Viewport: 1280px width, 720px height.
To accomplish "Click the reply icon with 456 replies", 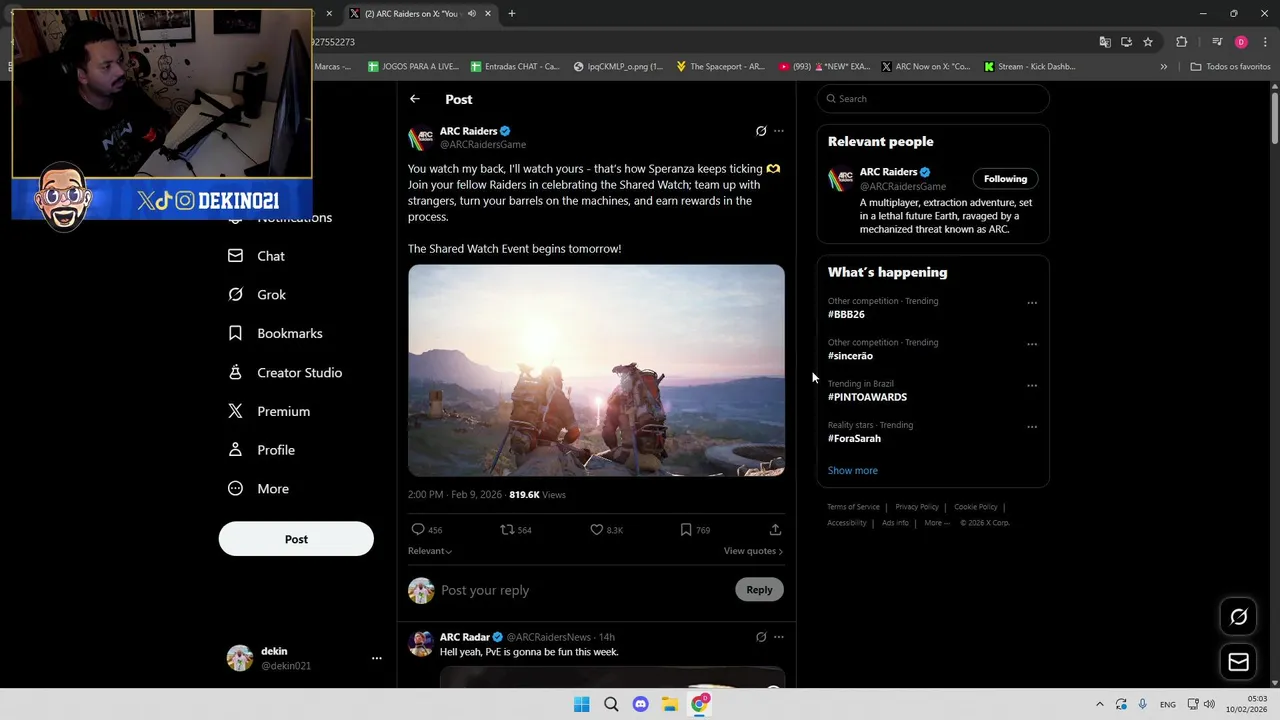I will [418, 530].
